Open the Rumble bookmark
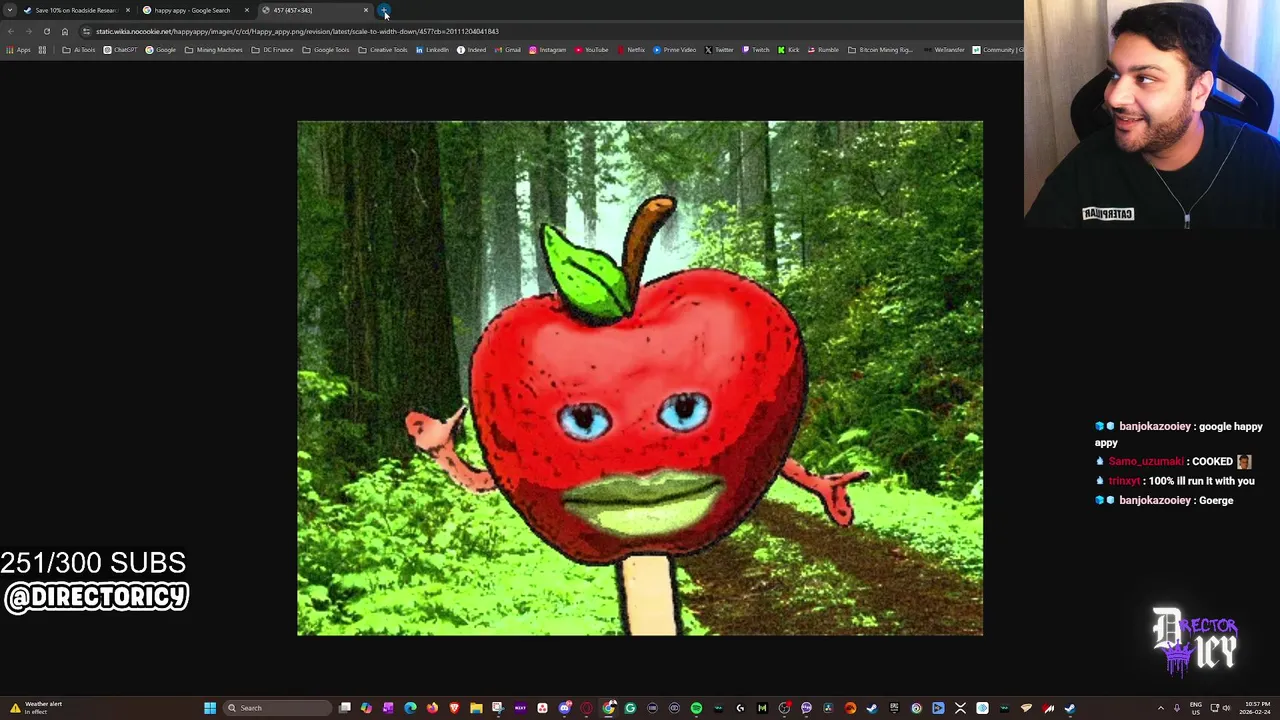The height and width of the screenshot is (720, 1280). coord(823,50)
